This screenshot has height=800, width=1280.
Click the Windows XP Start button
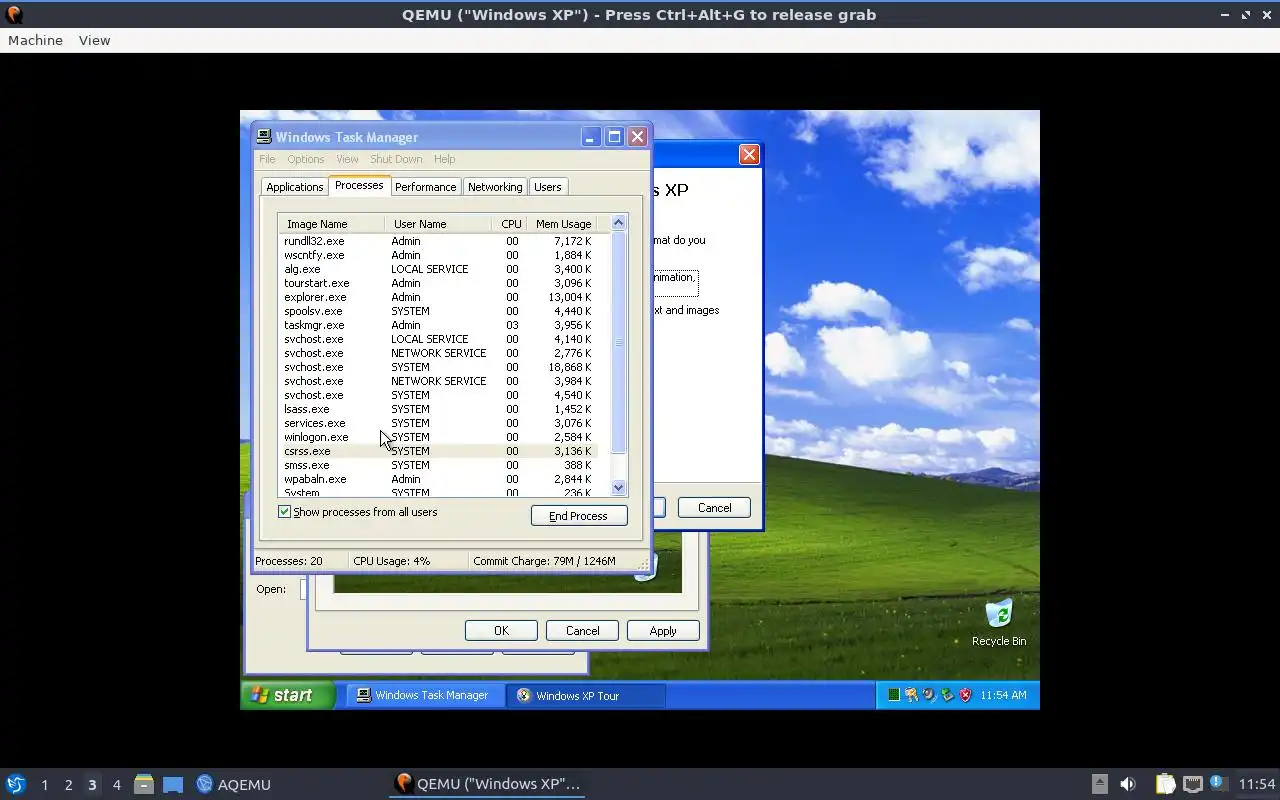coord(287,695)
